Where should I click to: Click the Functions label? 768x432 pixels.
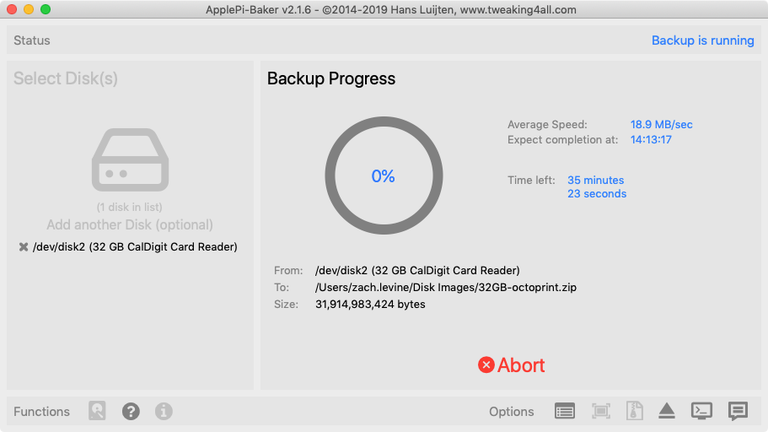pyautogui.click(x=42, y=412)
